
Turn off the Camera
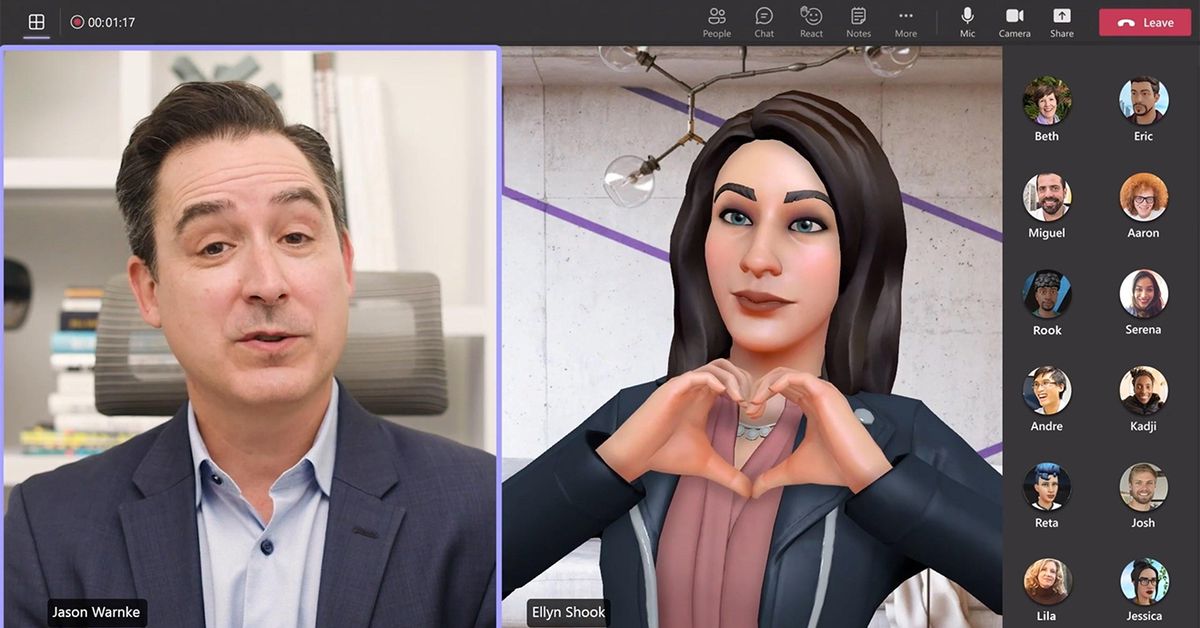click(1014, 22)
